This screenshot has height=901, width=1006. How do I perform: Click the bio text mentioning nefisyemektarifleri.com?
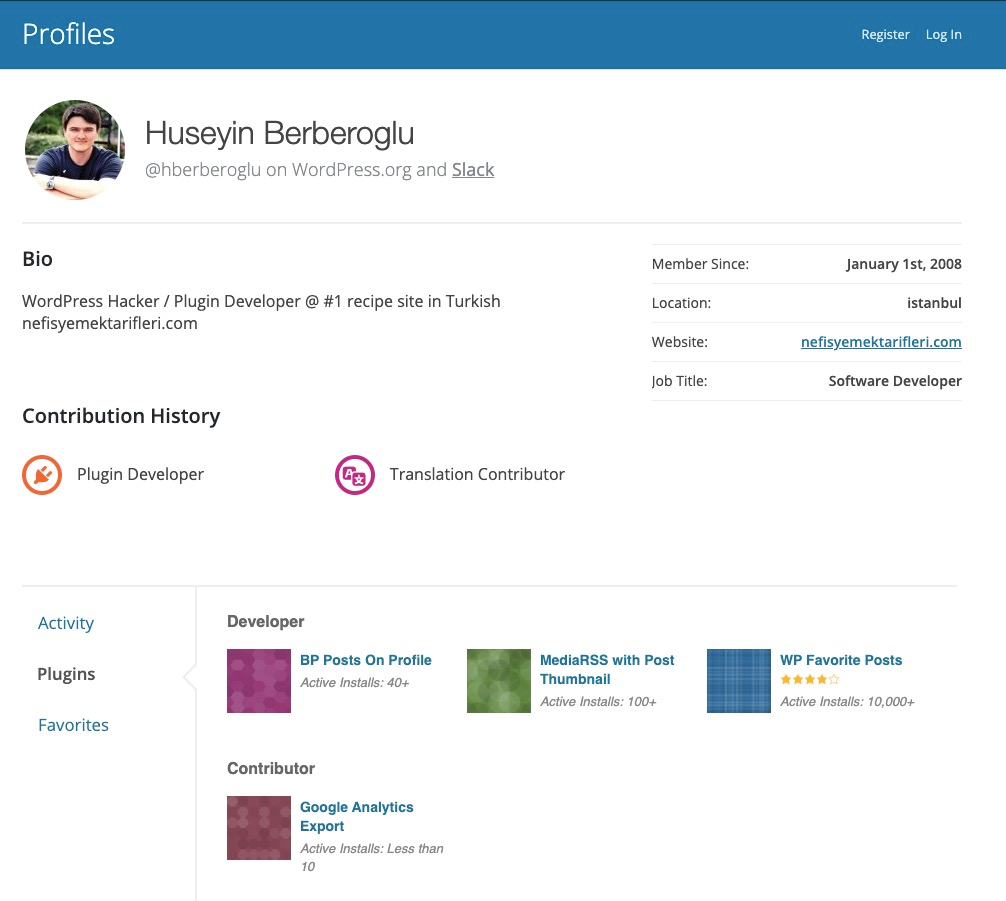[261, 312]
